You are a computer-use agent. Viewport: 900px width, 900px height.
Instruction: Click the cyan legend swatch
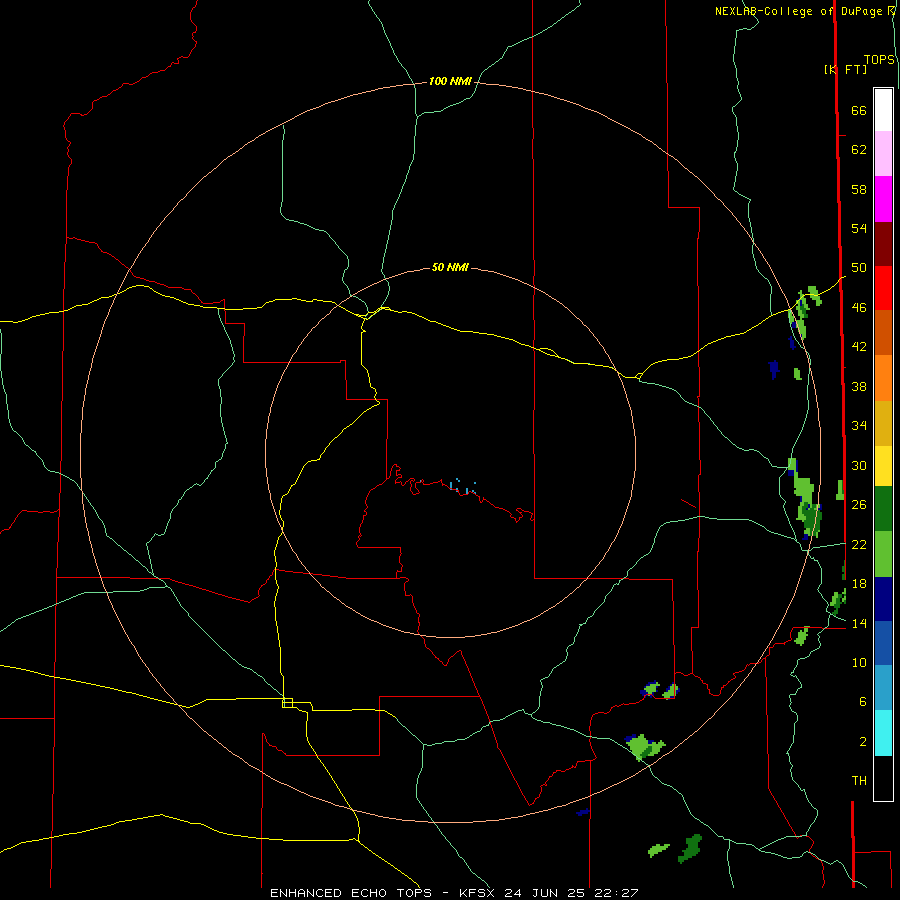883,733
